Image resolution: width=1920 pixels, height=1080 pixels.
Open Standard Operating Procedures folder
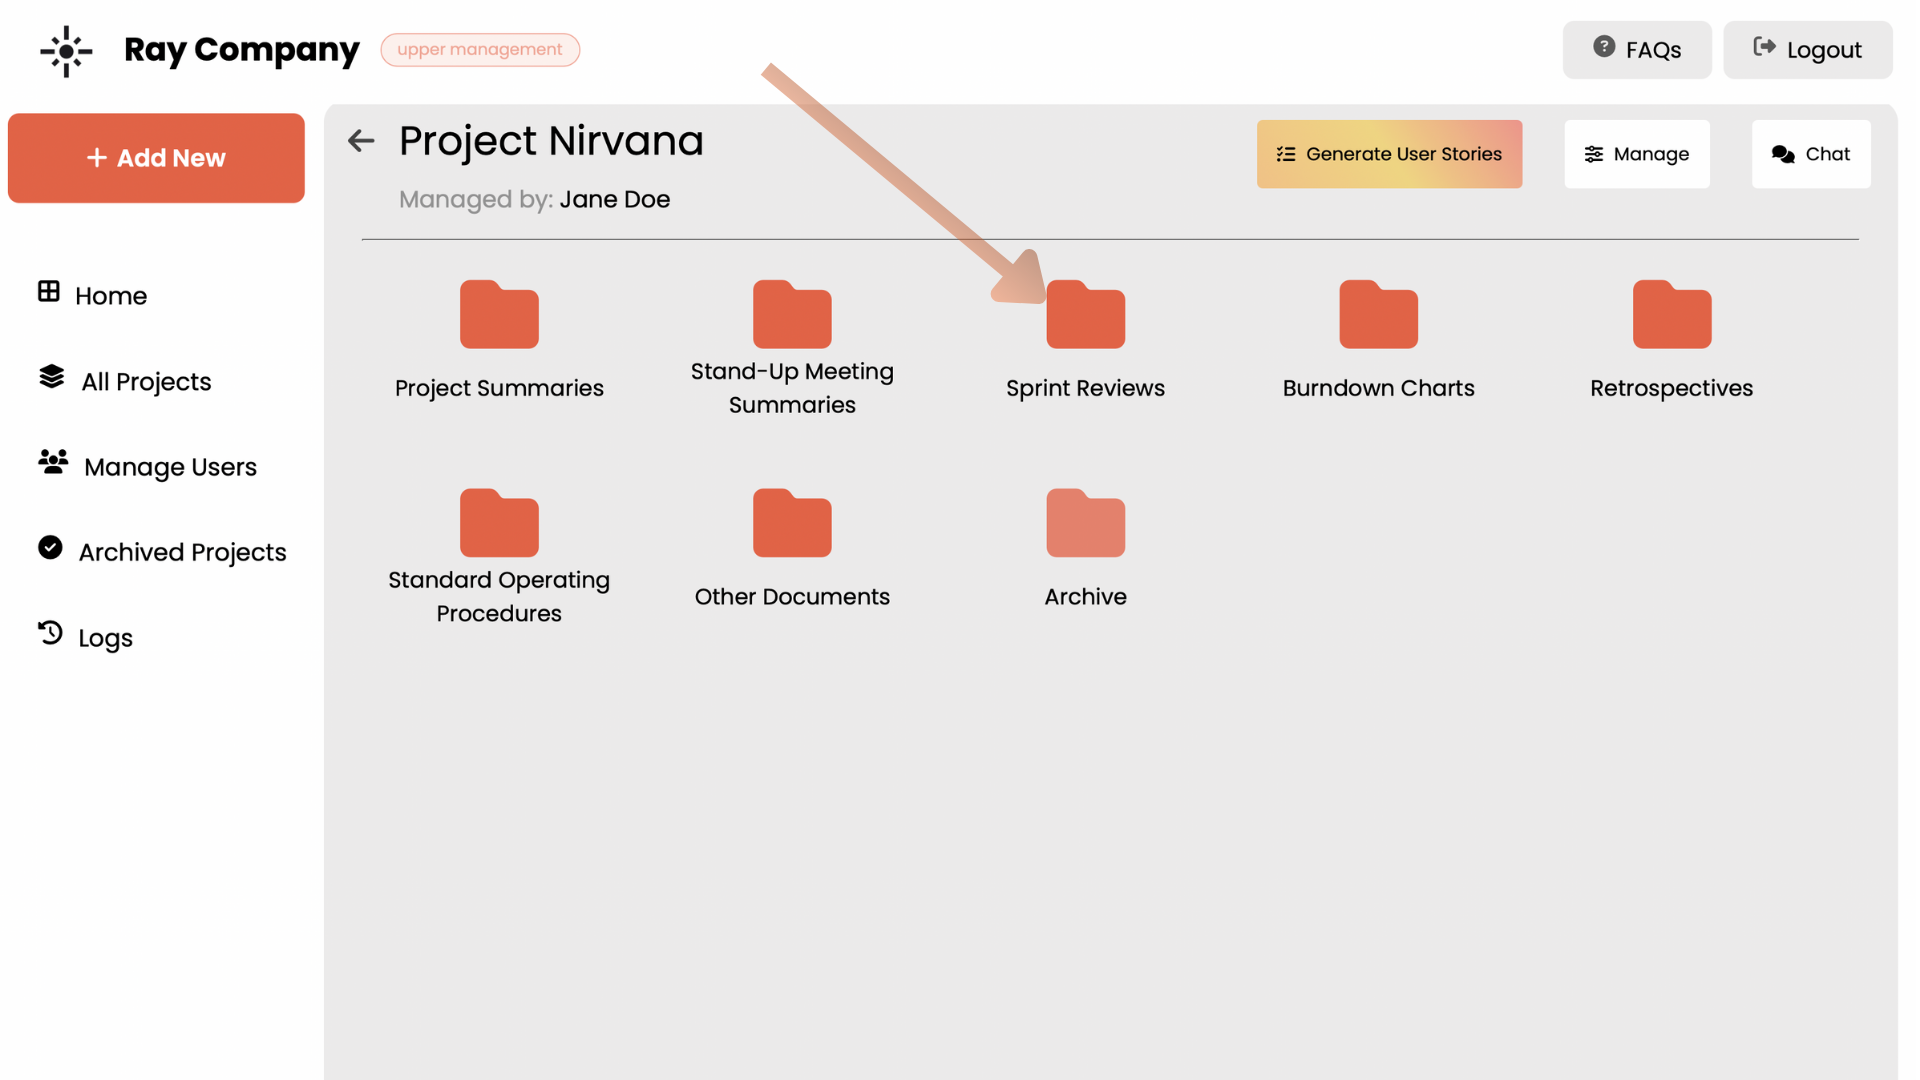tap(499, 524)
